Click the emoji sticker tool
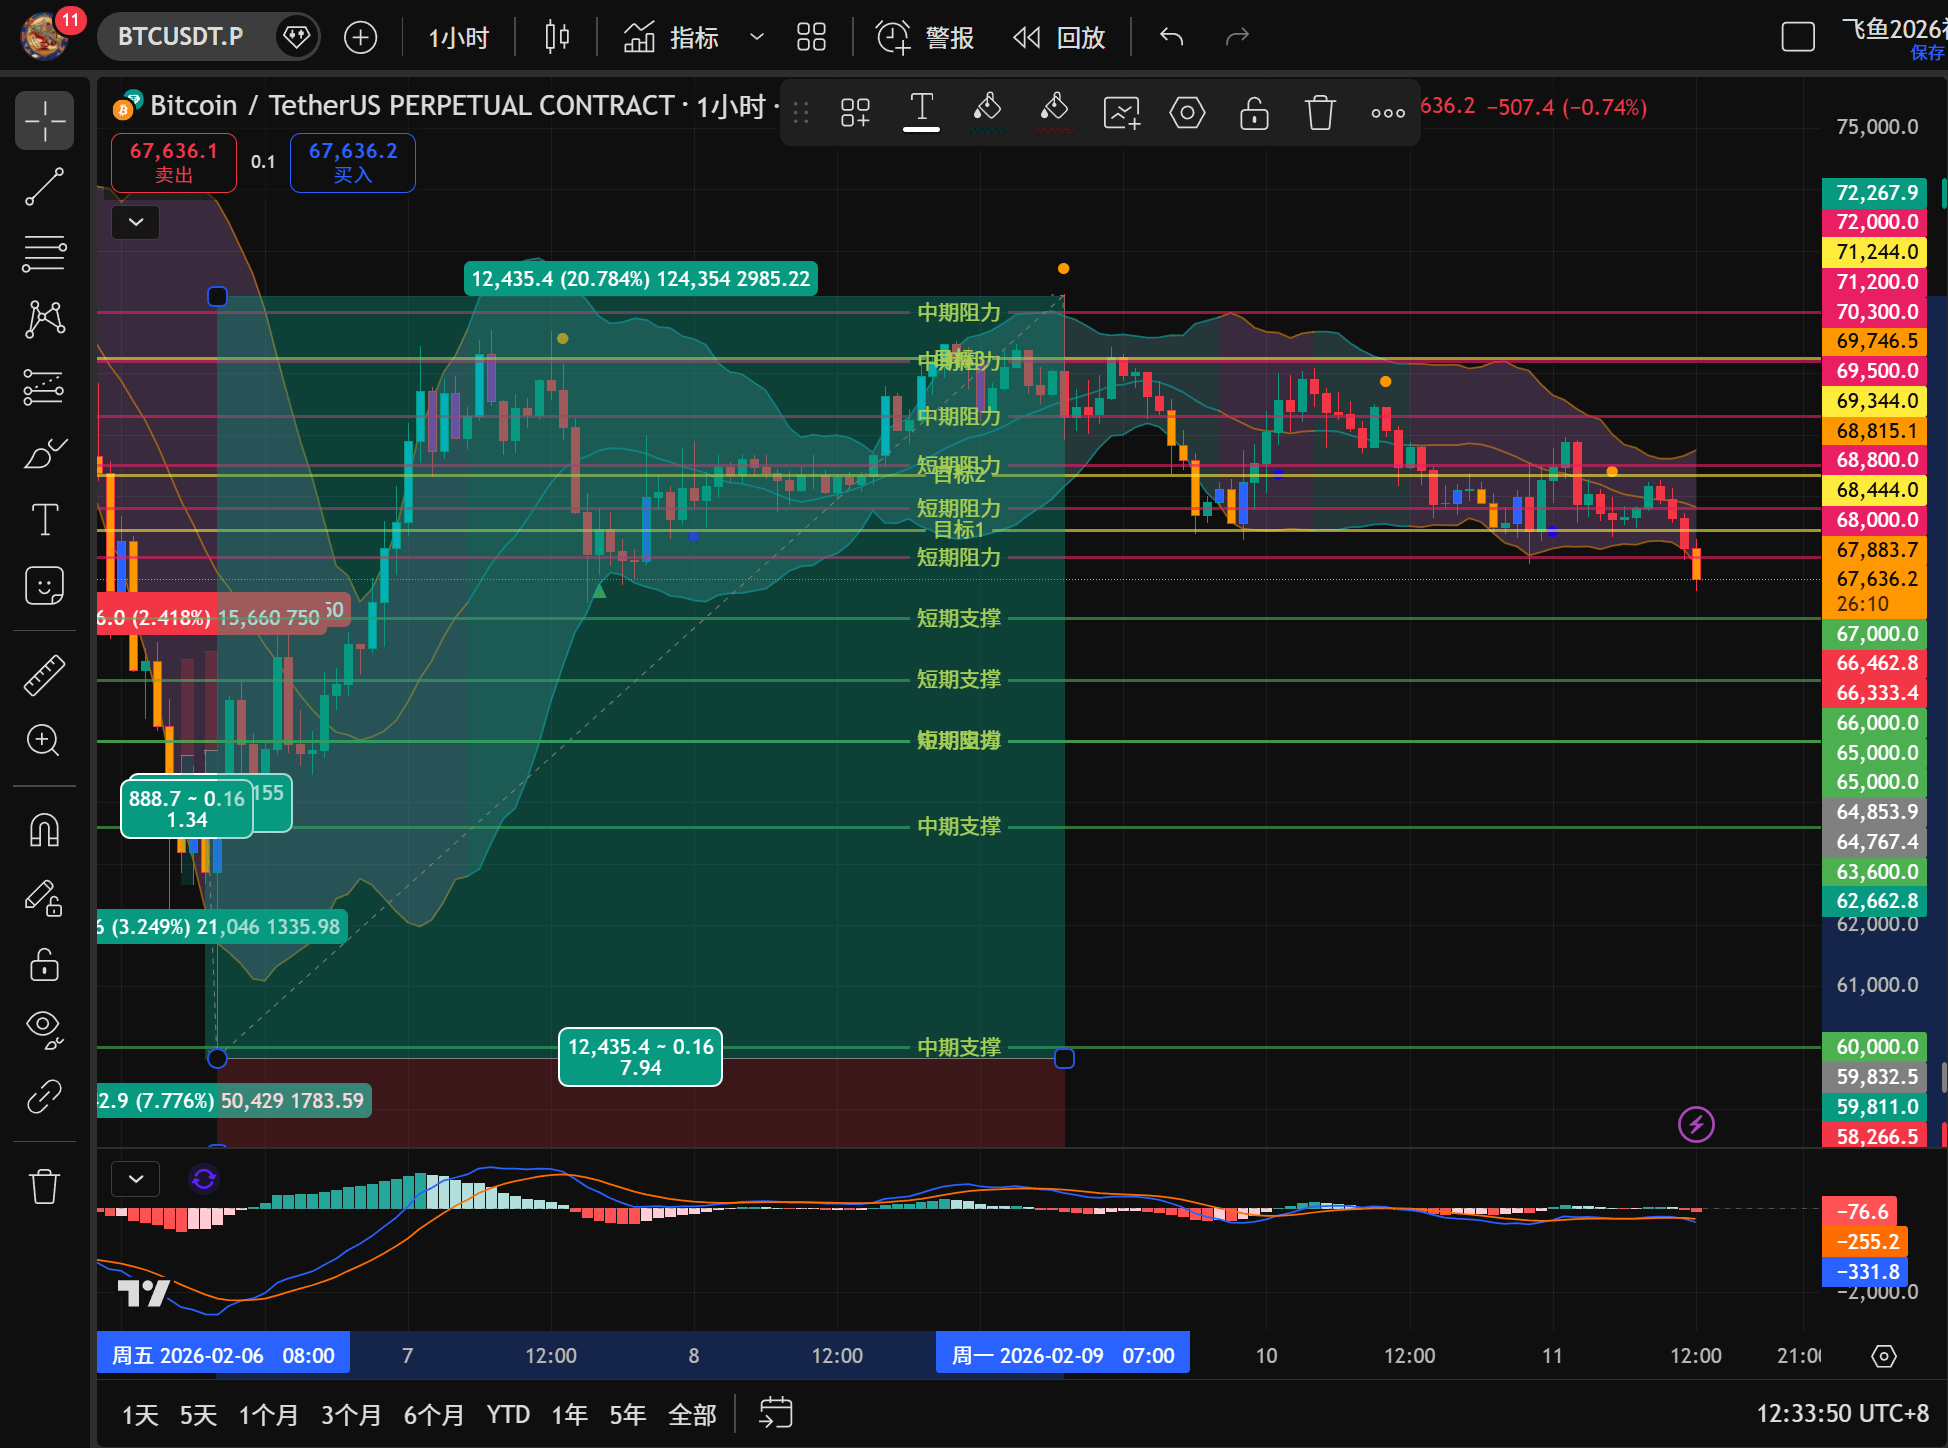The height and width of the screenshot is (1448, 1948). [x=44, y=586]
